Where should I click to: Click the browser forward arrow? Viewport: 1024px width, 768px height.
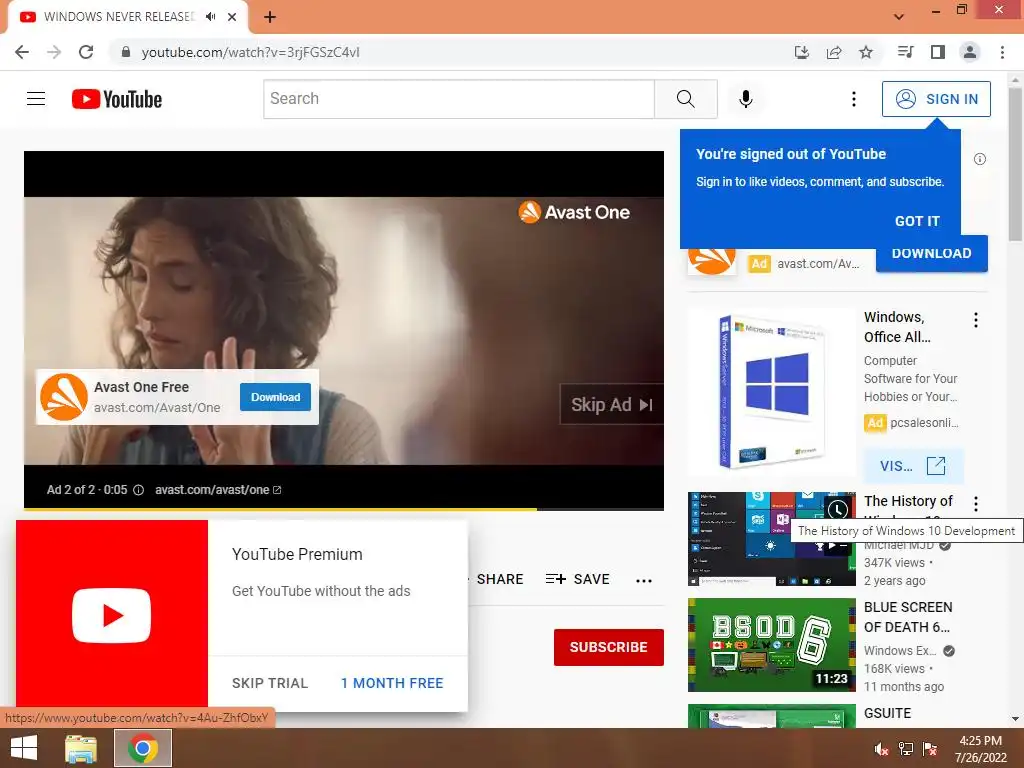point(54,52)
